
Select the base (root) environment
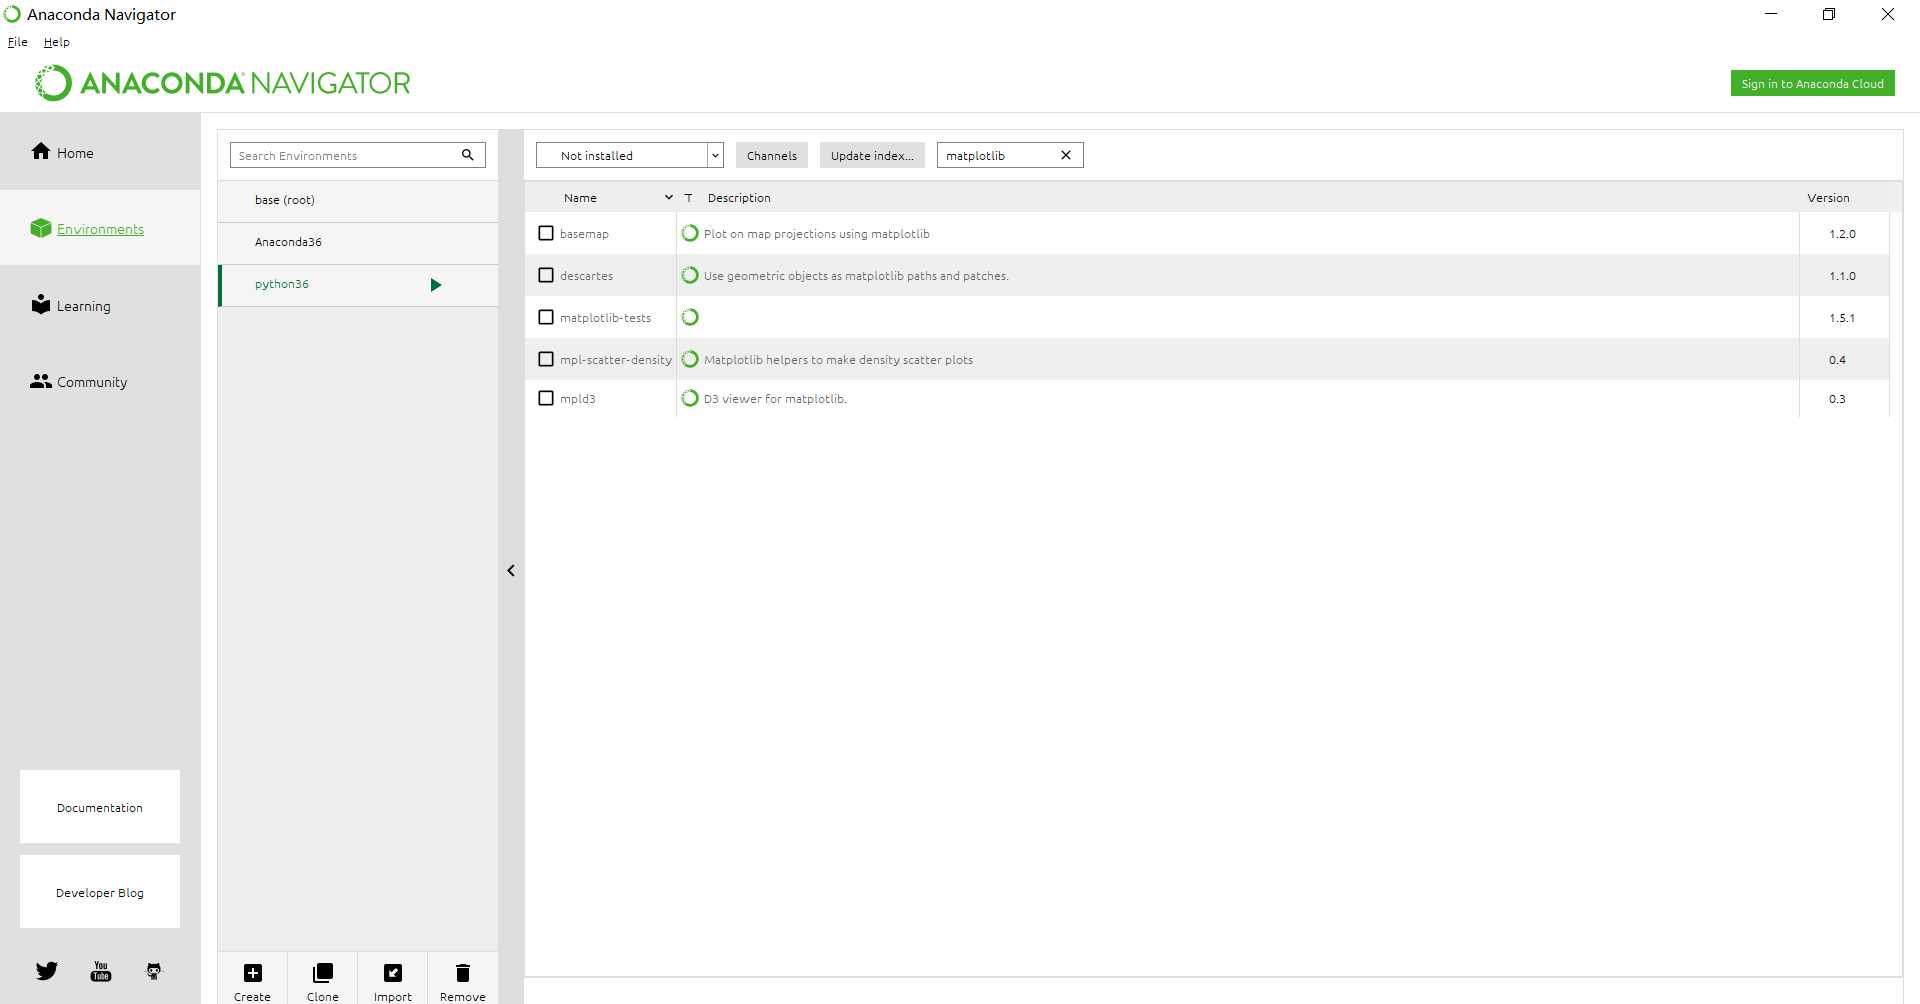(358, 200)
